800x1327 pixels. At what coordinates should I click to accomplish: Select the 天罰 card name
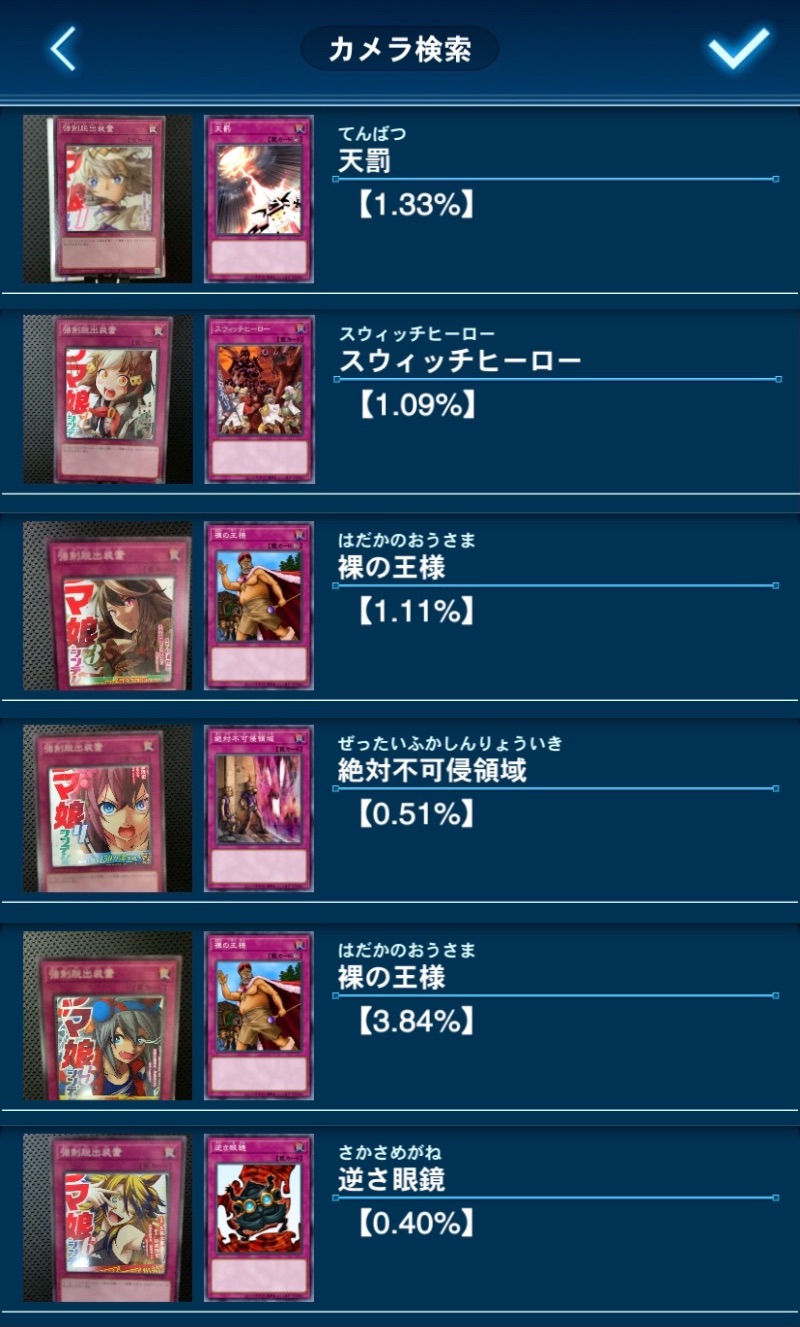pos(364,160)
